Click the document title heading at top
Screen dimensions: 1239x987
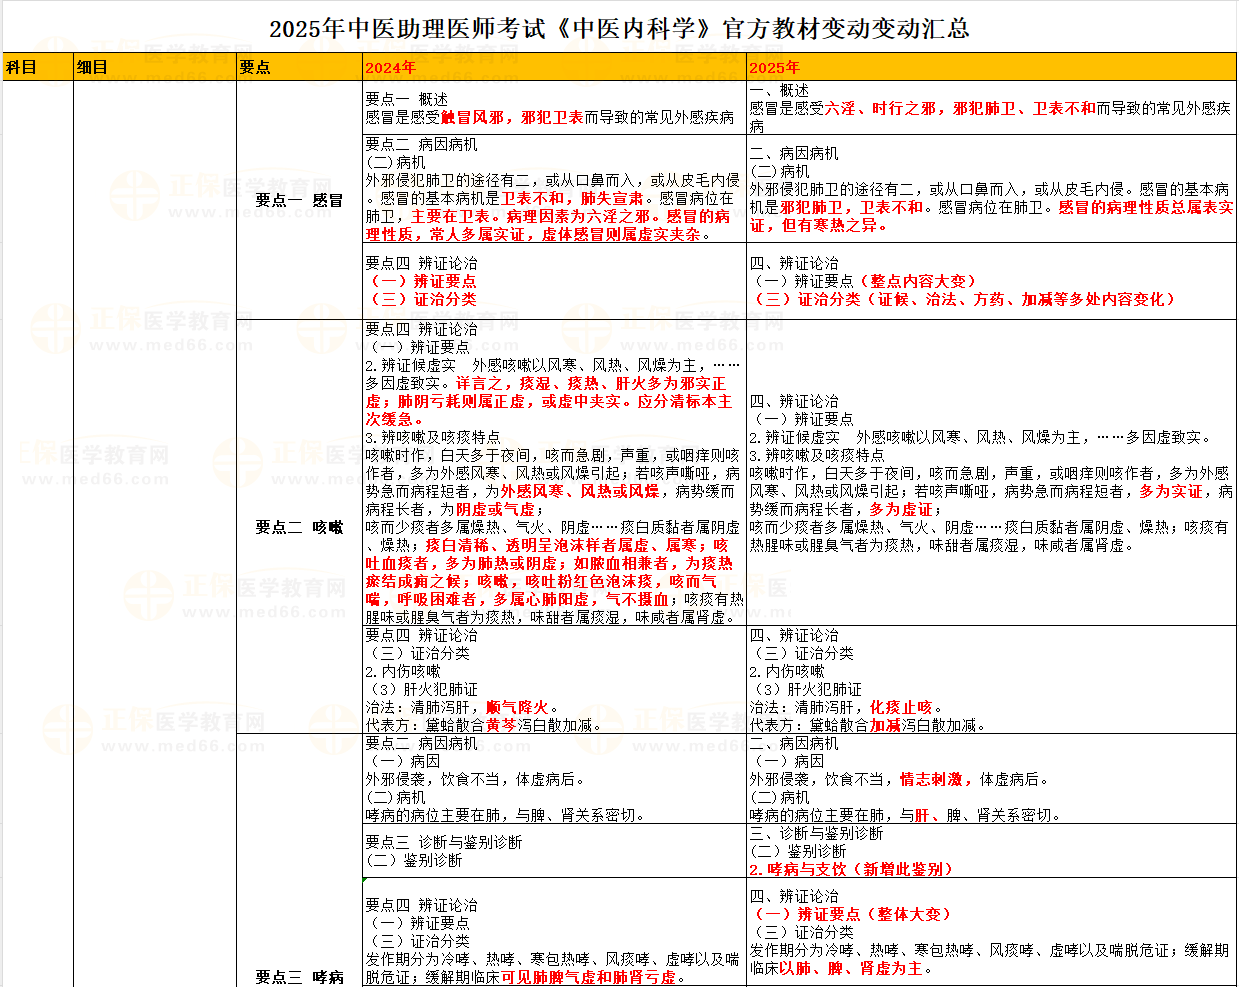coord(619,28)
